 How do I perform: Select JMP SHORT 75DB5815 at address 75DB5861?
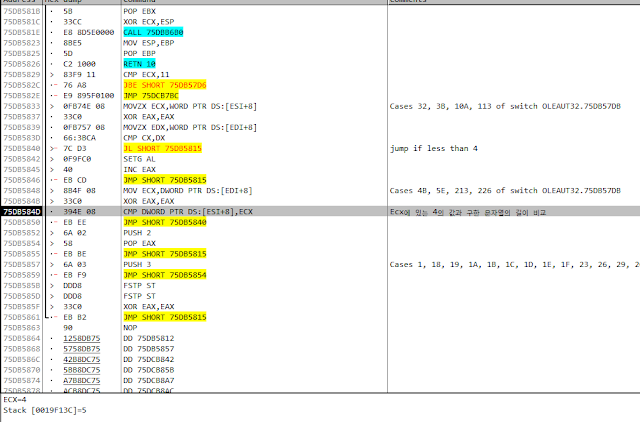[x=165, y=317]
